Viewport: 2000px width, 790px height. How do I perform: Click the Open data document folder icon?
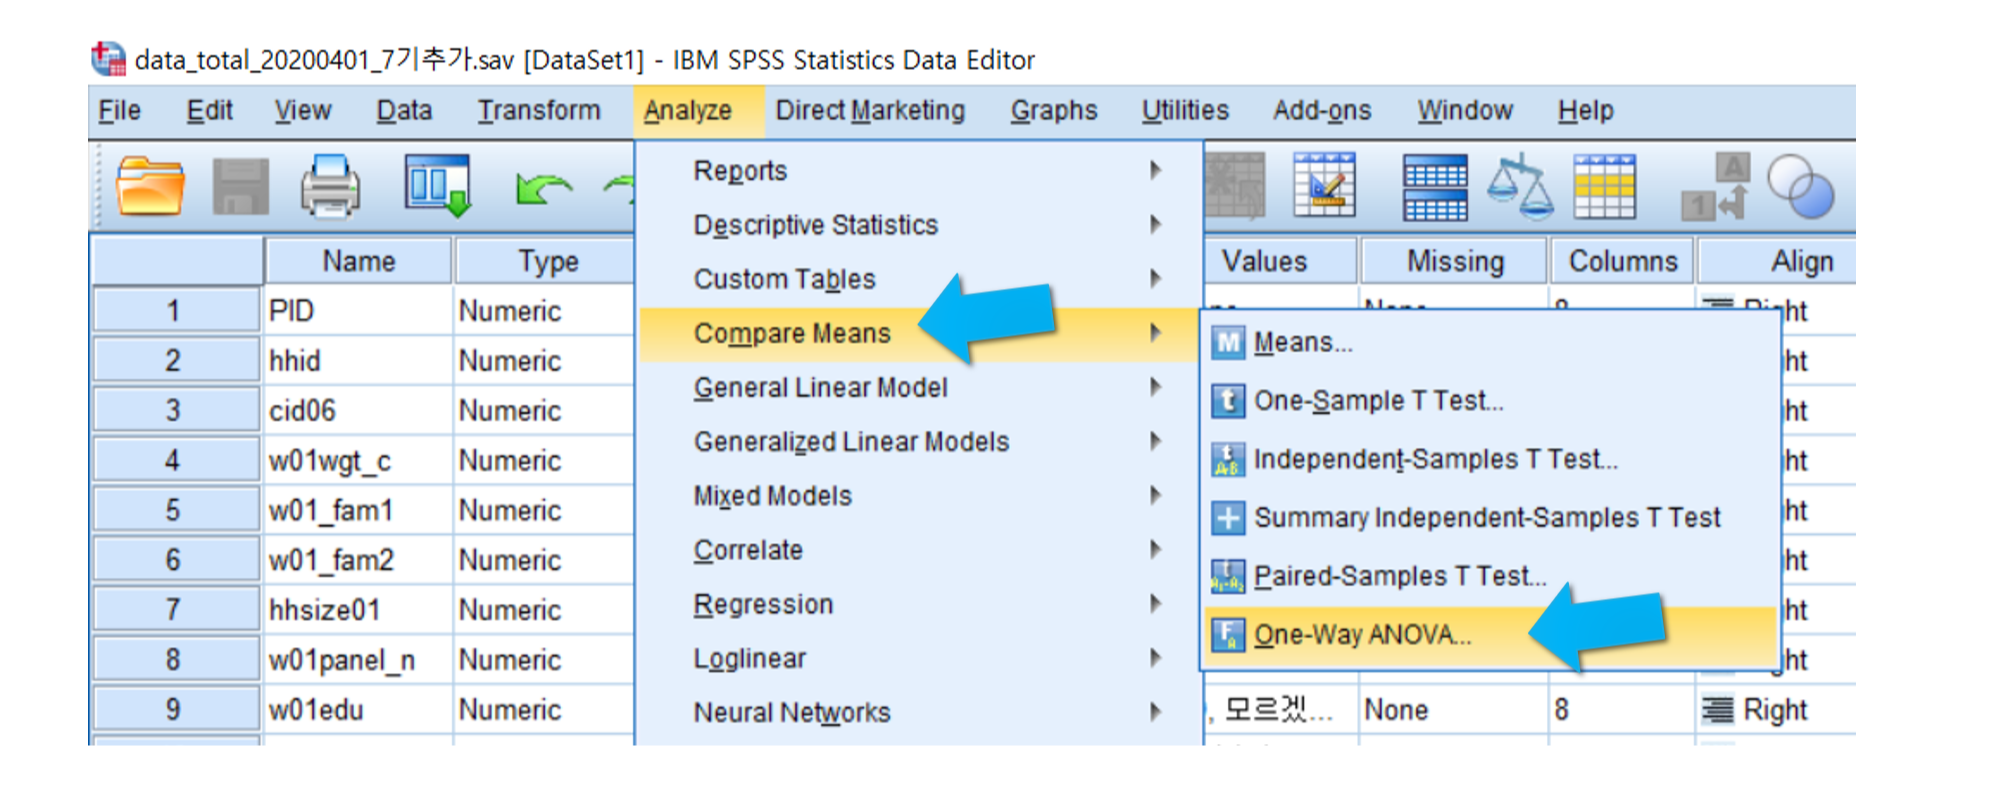coord(150,186)
